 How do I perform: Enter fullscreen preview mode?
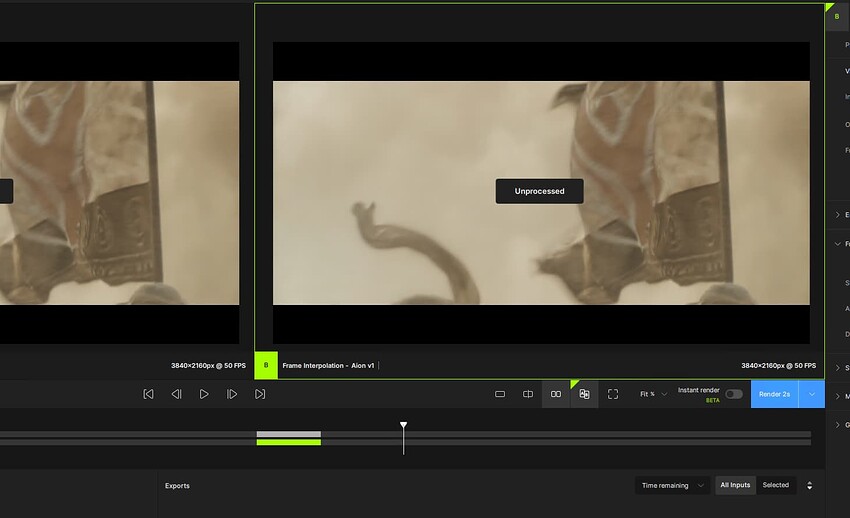click(613, 394)
